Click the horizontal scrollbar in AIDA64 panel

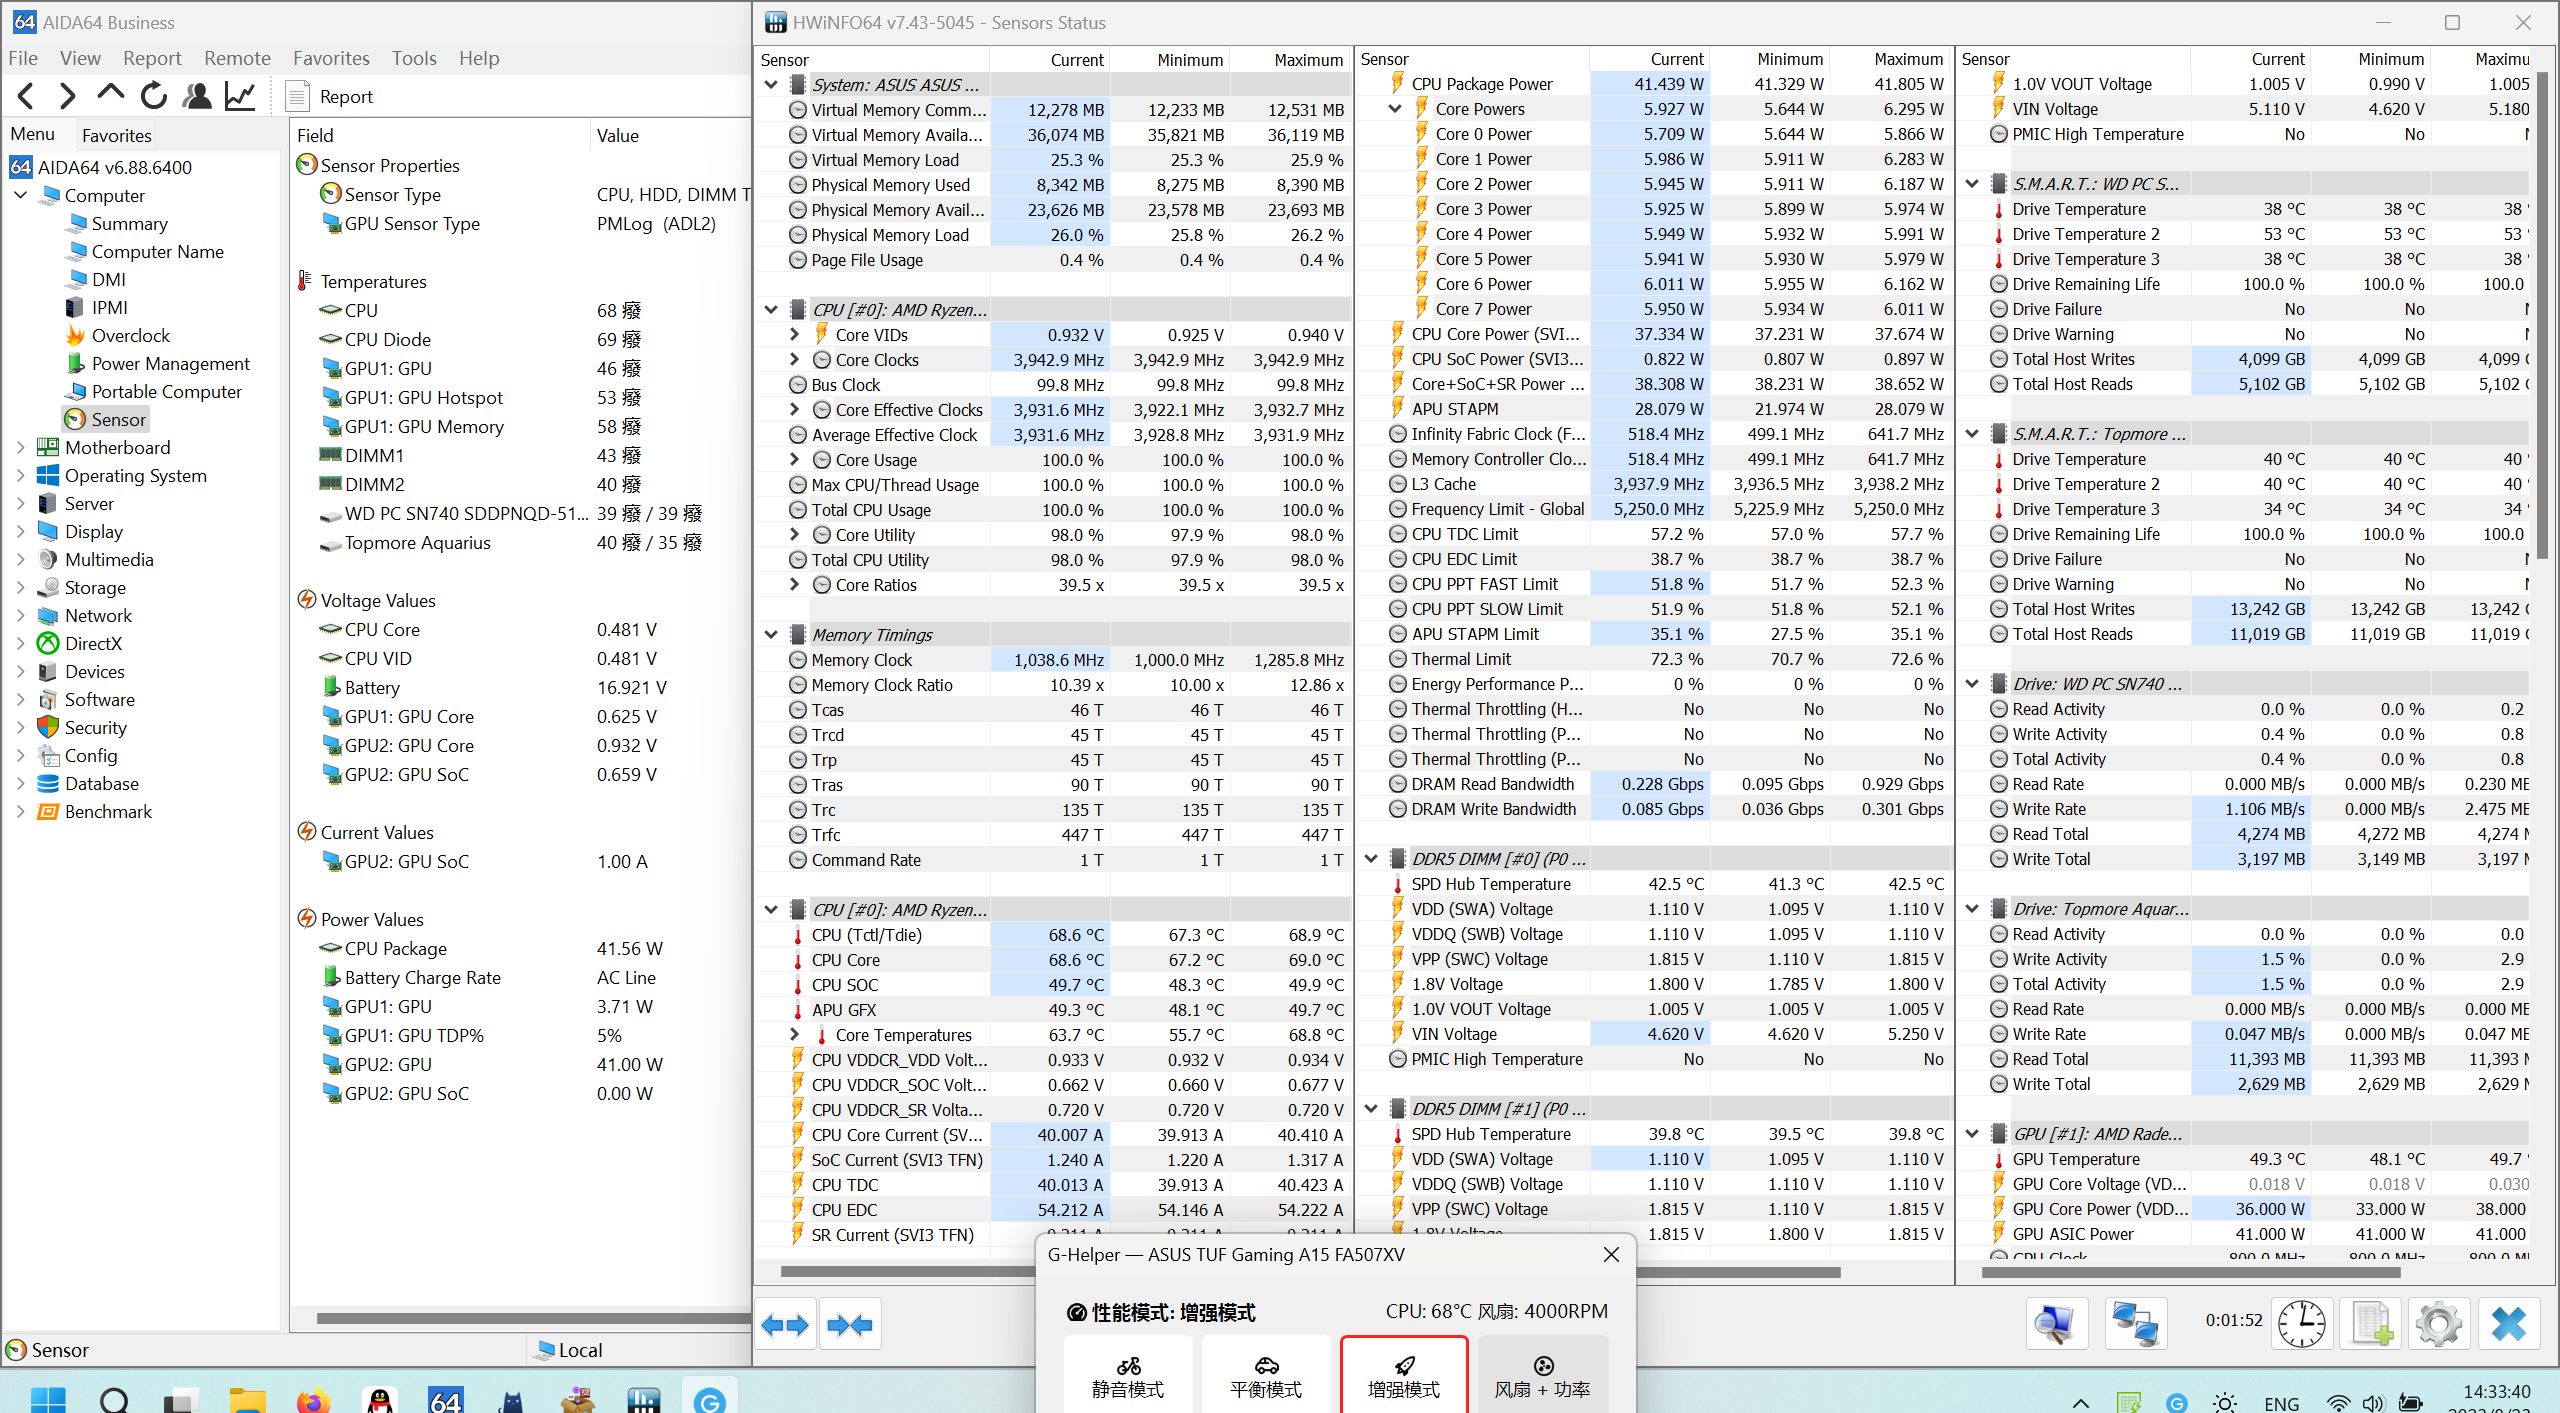click(x=530, y=1318)
